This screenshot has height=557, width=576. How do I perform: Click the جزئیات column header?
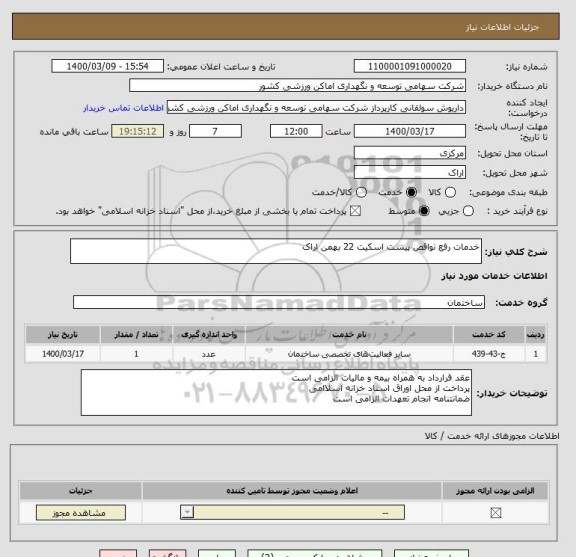pyautogui.click(x=81, y=491)
